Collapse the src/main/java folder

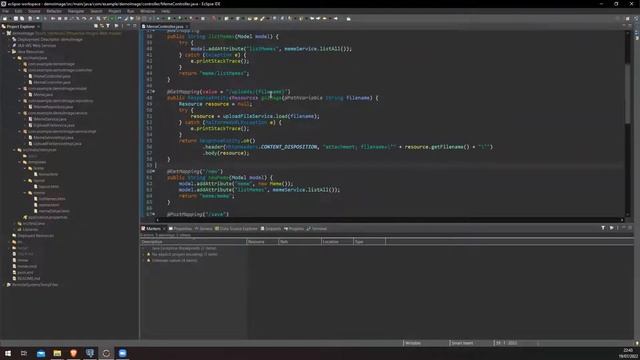[x=14, y=58]
